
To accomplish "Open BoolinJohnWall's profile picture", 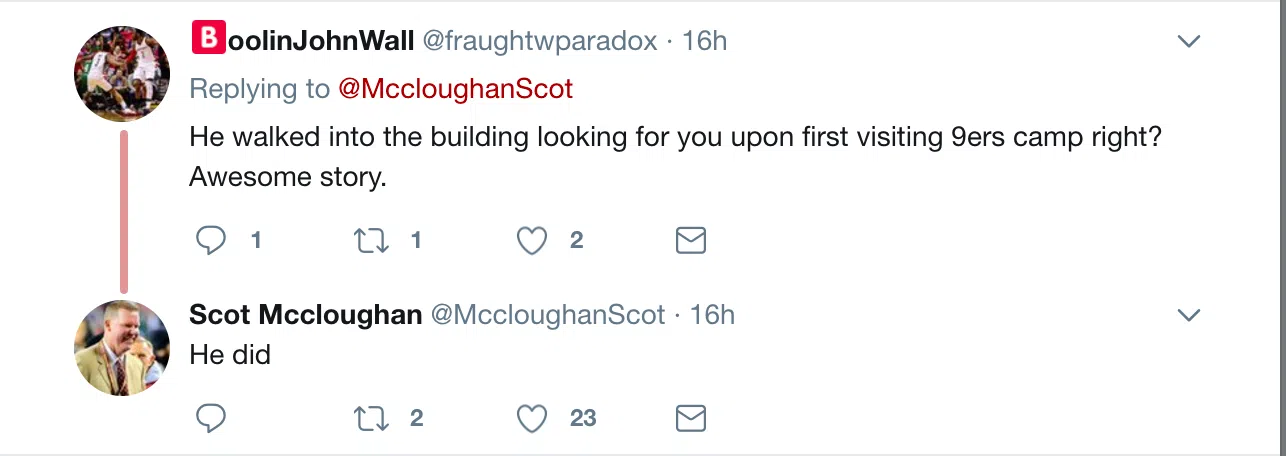I will point(122,74).
